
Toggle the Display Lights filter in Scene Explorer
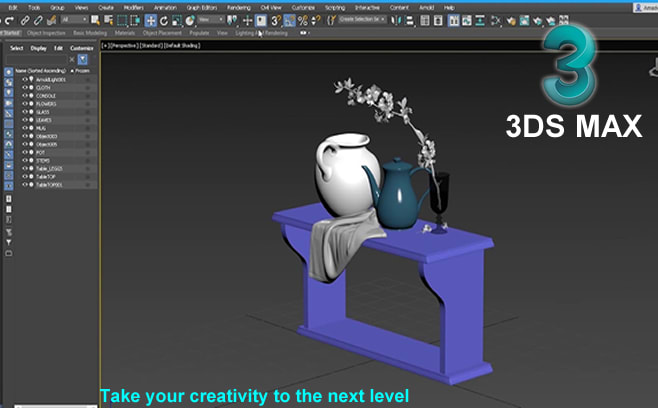pos(8,93)
